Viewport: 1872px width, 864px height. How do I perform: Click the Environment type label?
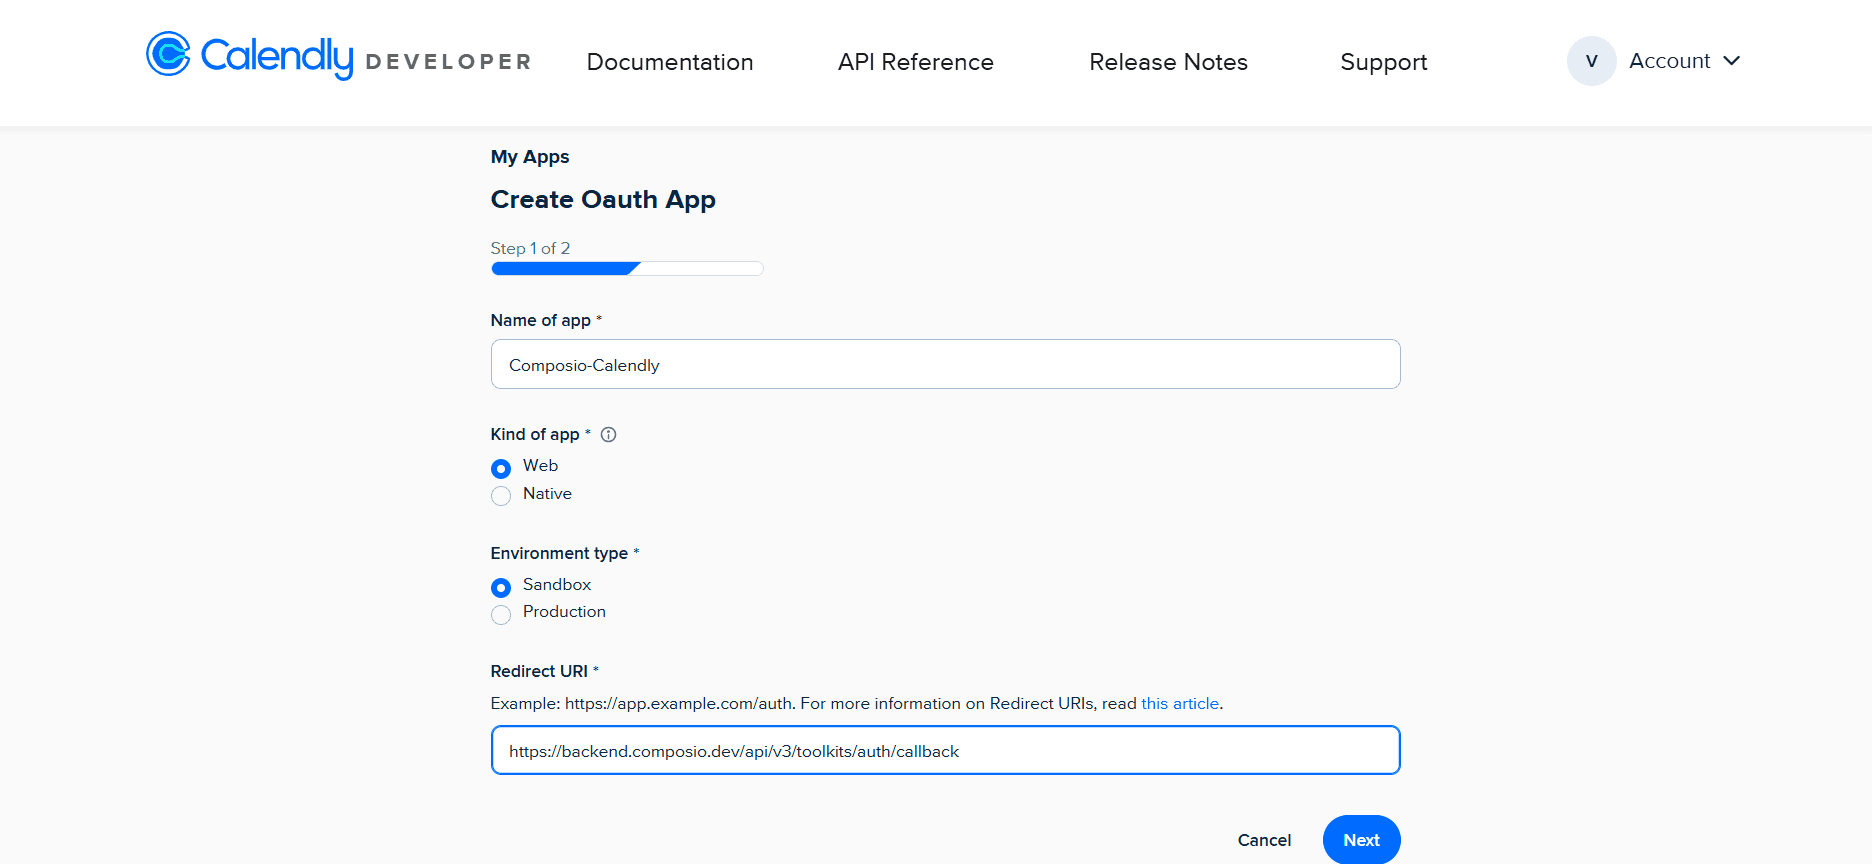pyautogui.click(x=559, y=553)
